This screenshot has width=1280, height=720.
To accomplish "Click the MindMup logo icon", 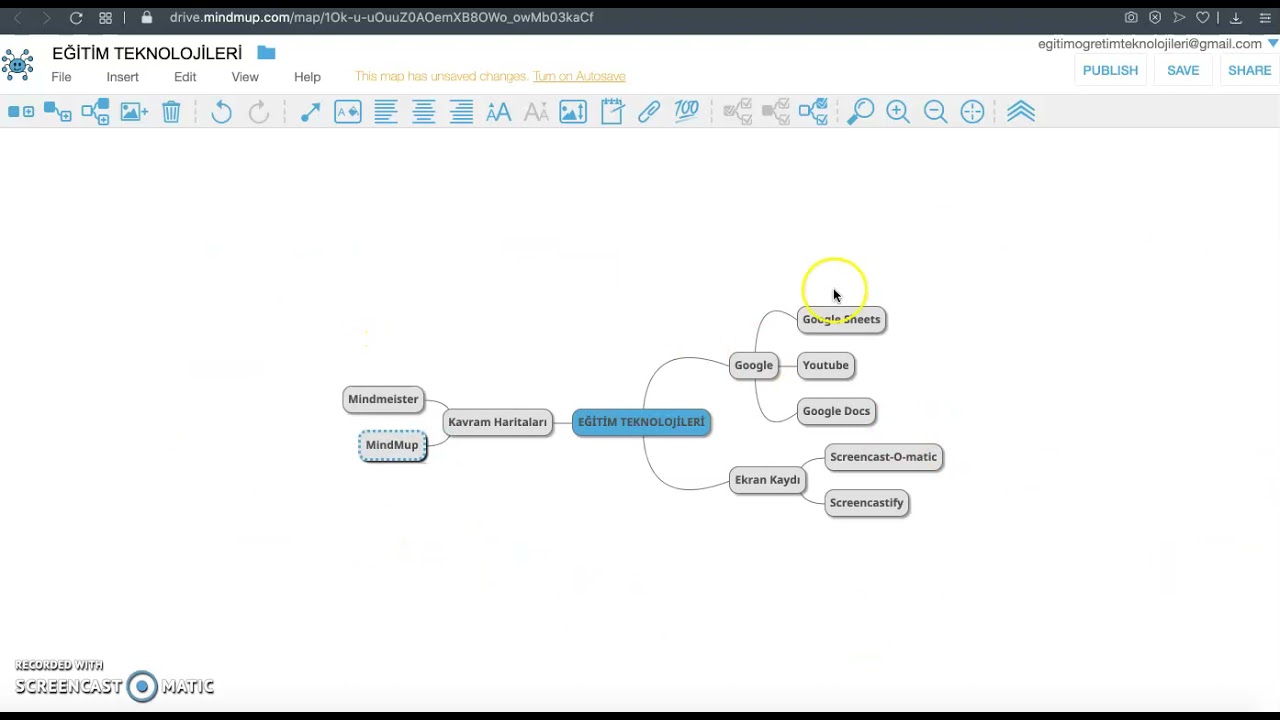I will click(17, 64).
